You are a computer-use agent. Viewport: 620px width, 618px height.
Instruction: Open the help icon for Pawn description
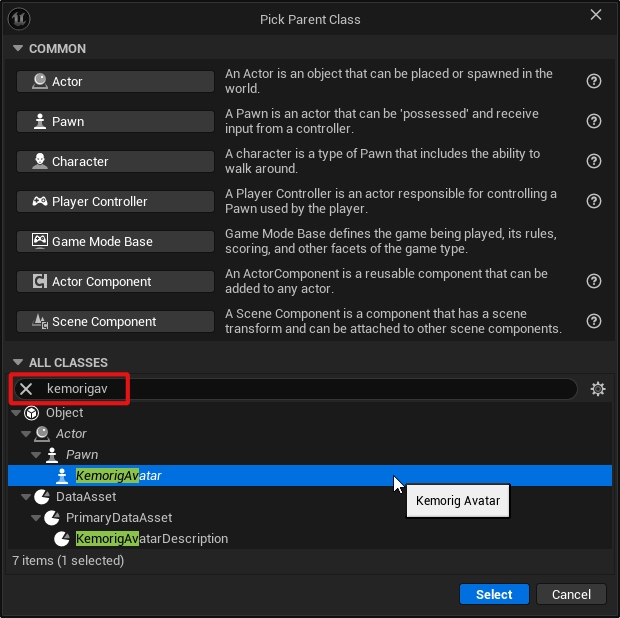click(594, 121)
